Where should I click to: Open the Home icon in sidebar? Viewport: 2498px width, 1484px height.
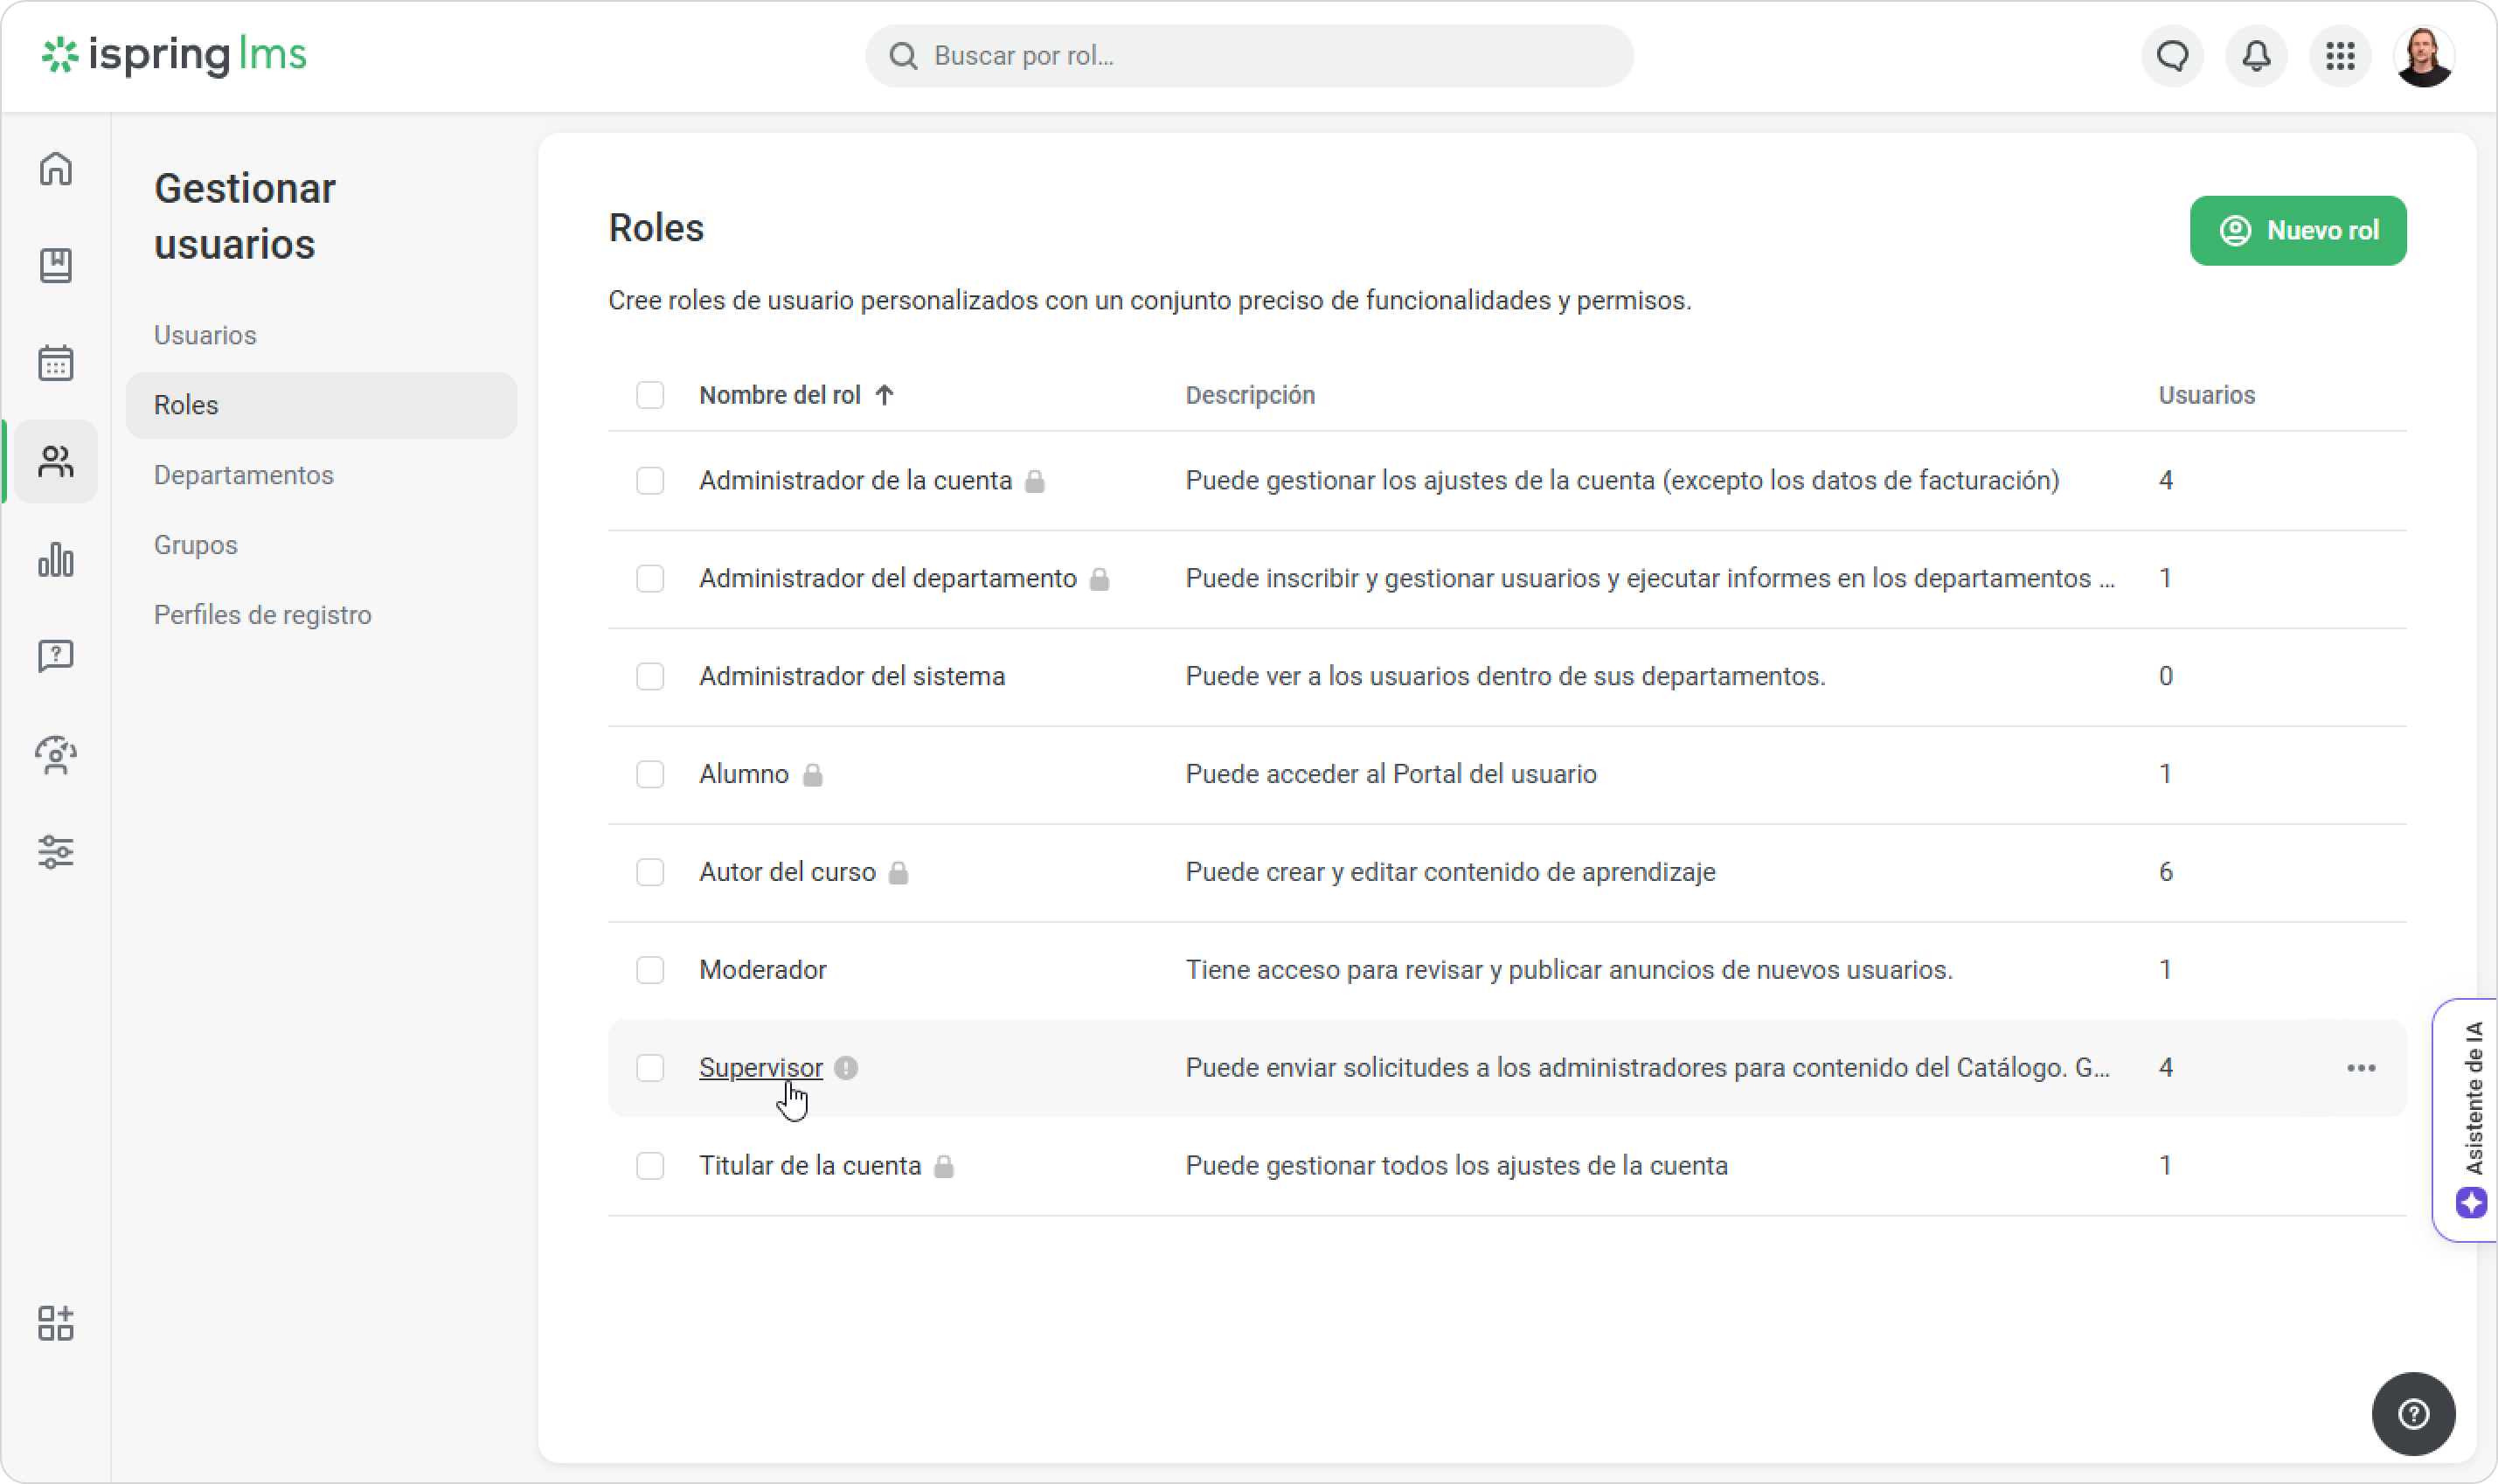(x=56, y=168)
